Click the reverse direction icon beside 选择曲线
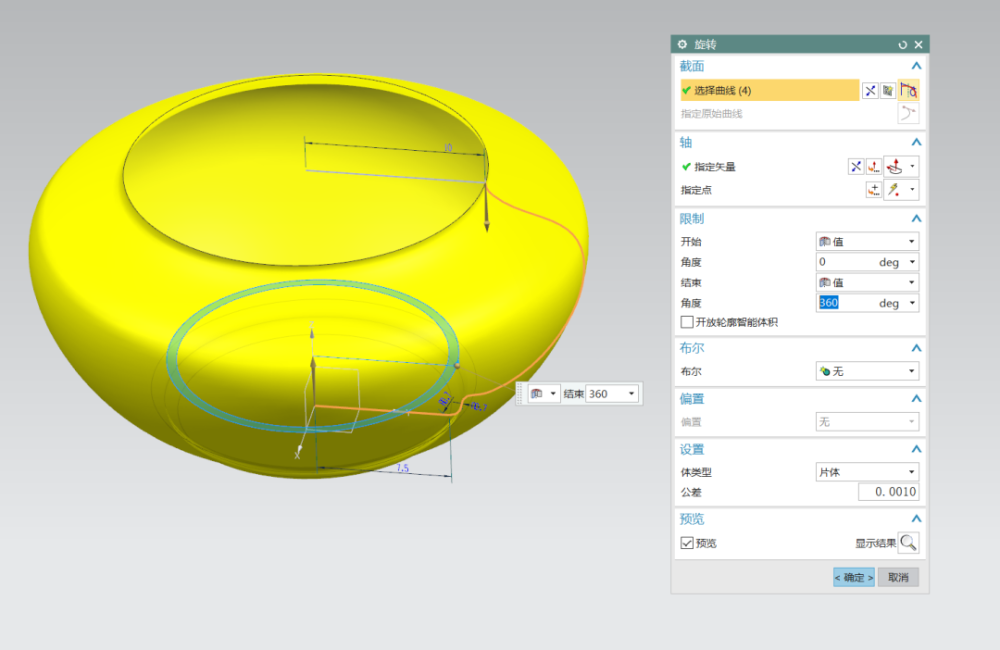The image size is (1000, 650). click(x=870, y=91)
